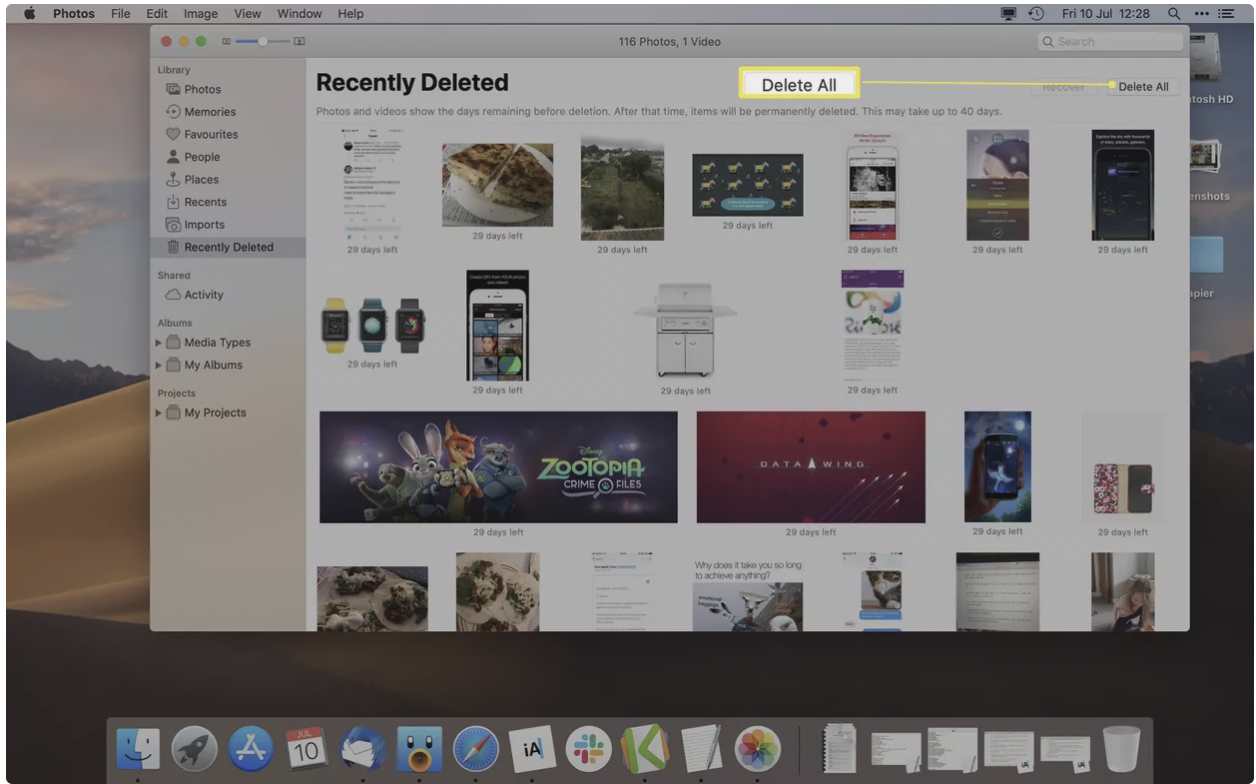Select Recently Deleted trash item
1256x784 pixels.
228,247
